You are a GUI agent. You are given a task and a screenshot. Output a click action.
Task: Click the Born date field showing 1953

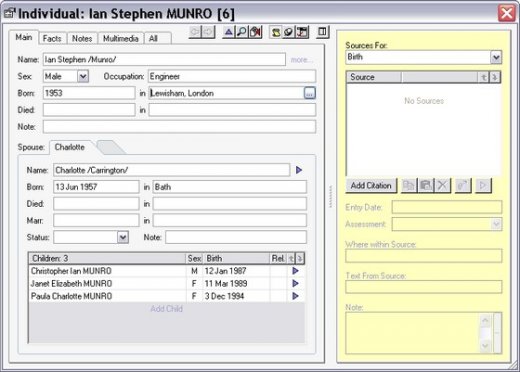click(89, 93)
